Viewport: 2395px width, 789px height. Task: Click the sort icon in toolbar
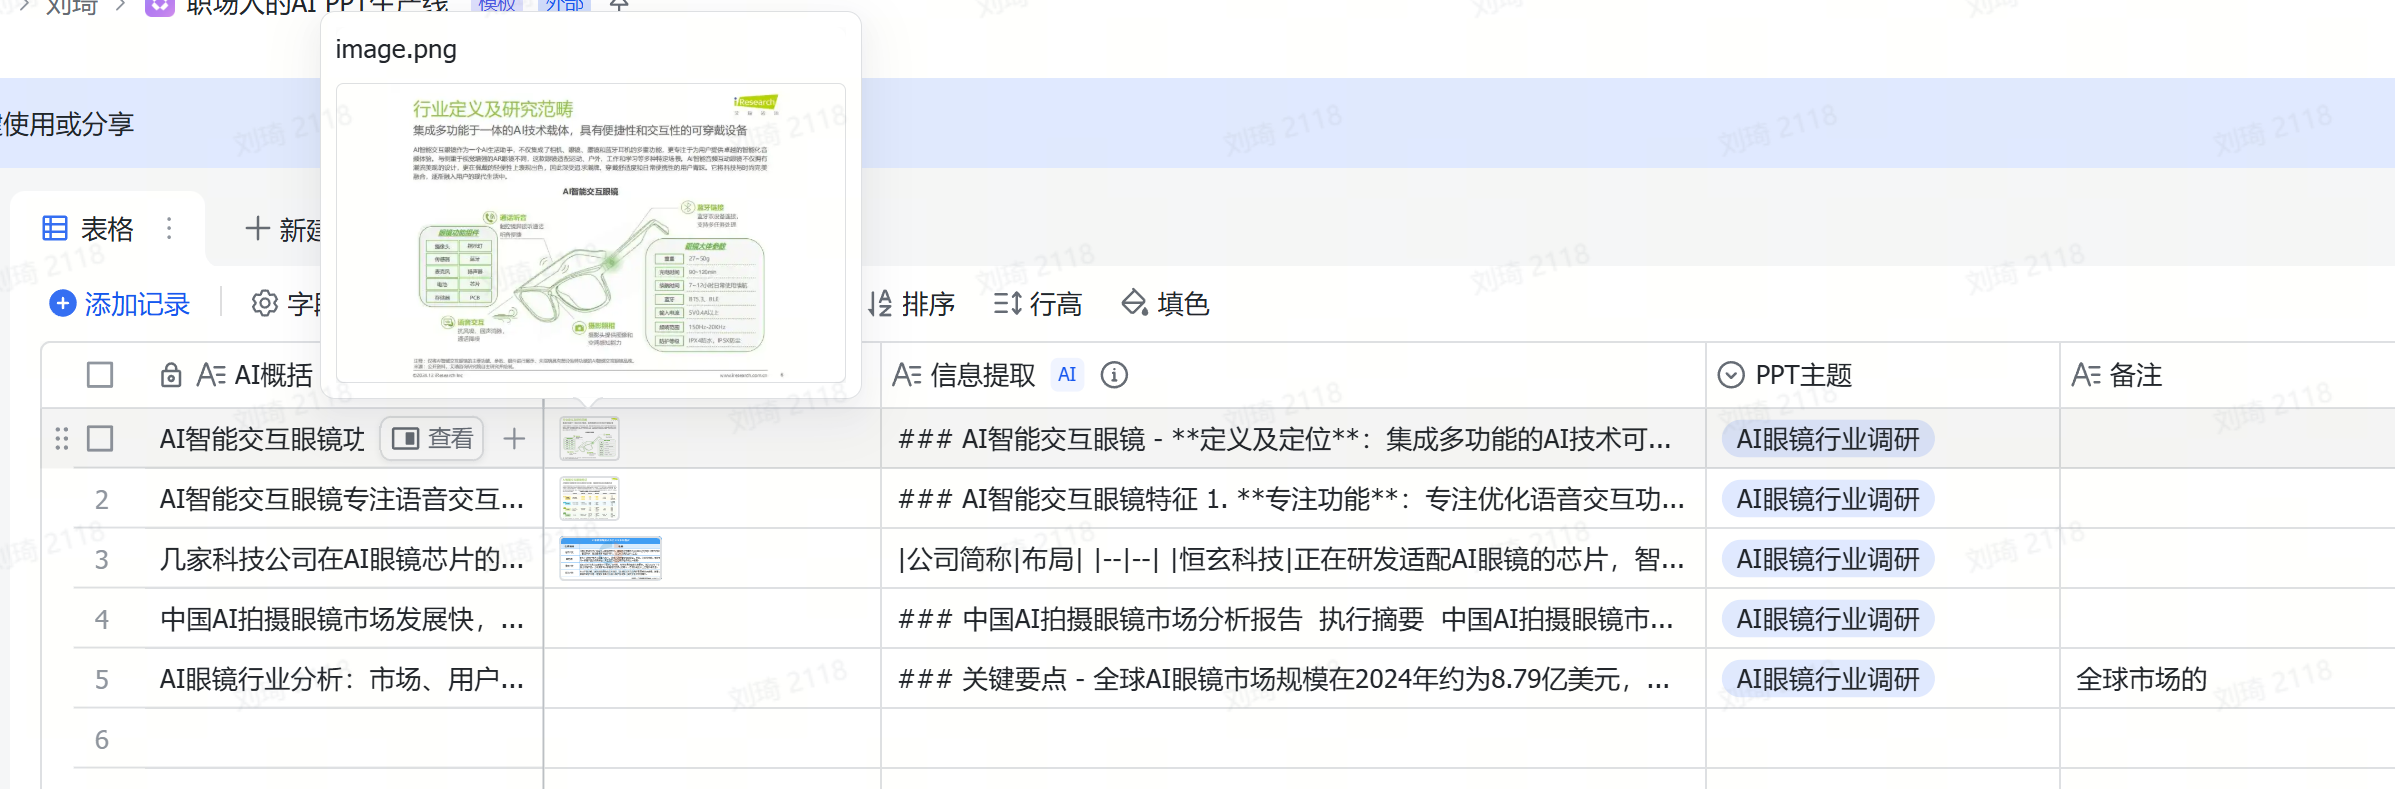(880, 303)
